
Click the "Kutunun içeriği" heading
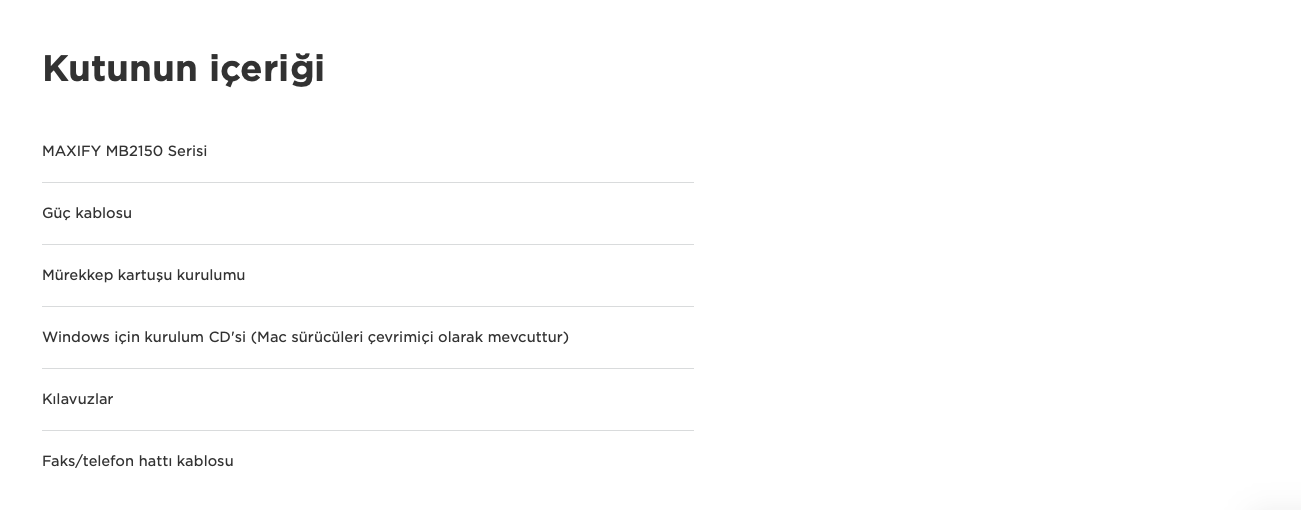[x=183, y=69]
